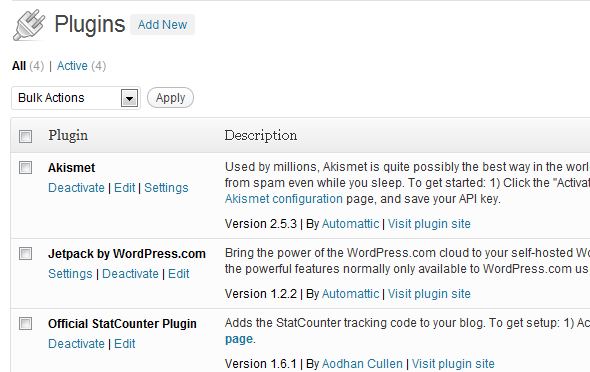The image size is (590, 372).
Task: Show All plugins filter
Action: (19, 66)
